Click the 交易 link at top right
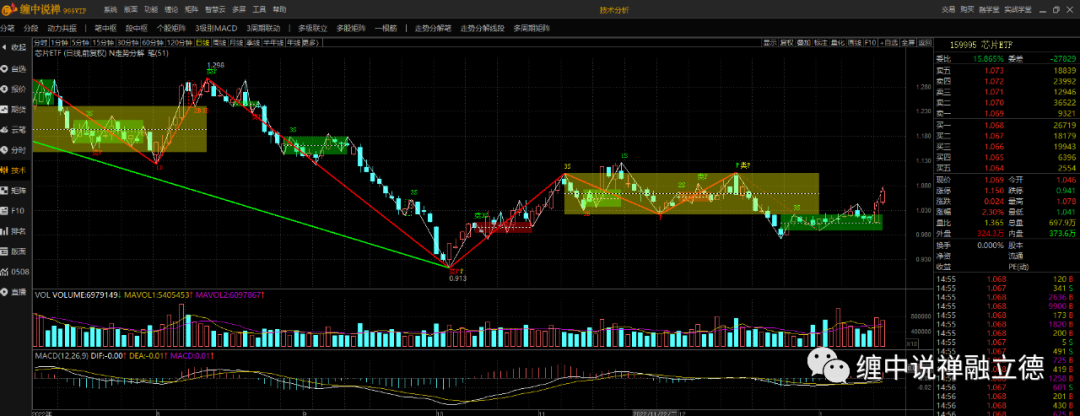1080x416 pixels. point(948,10)
